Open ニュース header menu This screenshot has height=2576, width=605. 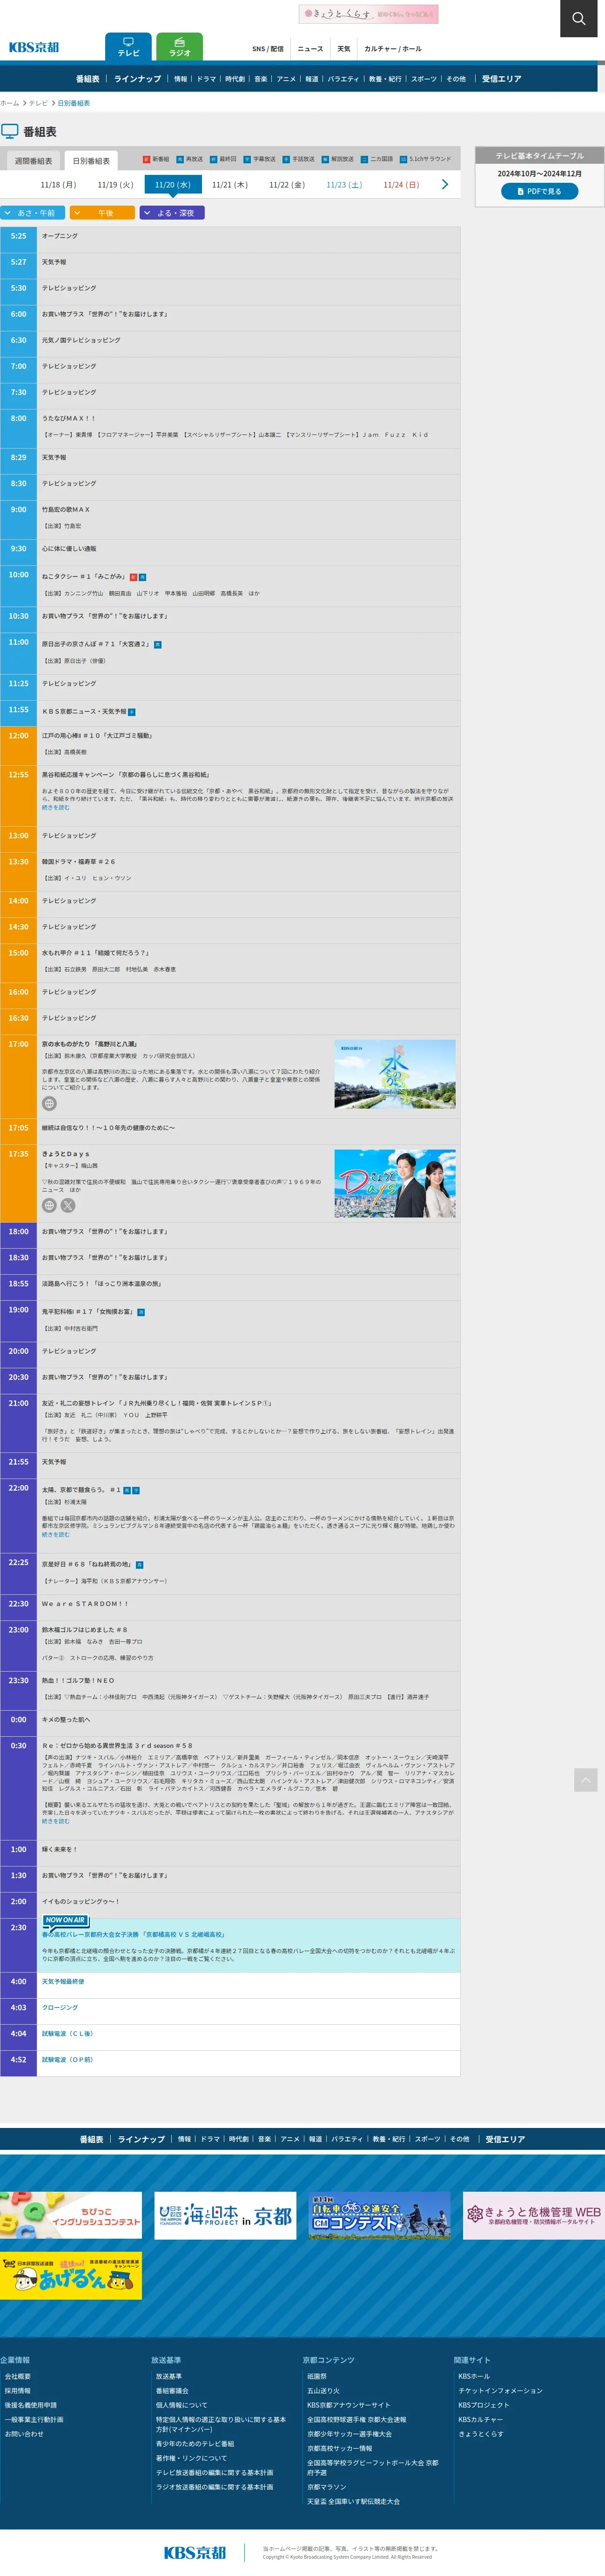[x=310, y=49]
